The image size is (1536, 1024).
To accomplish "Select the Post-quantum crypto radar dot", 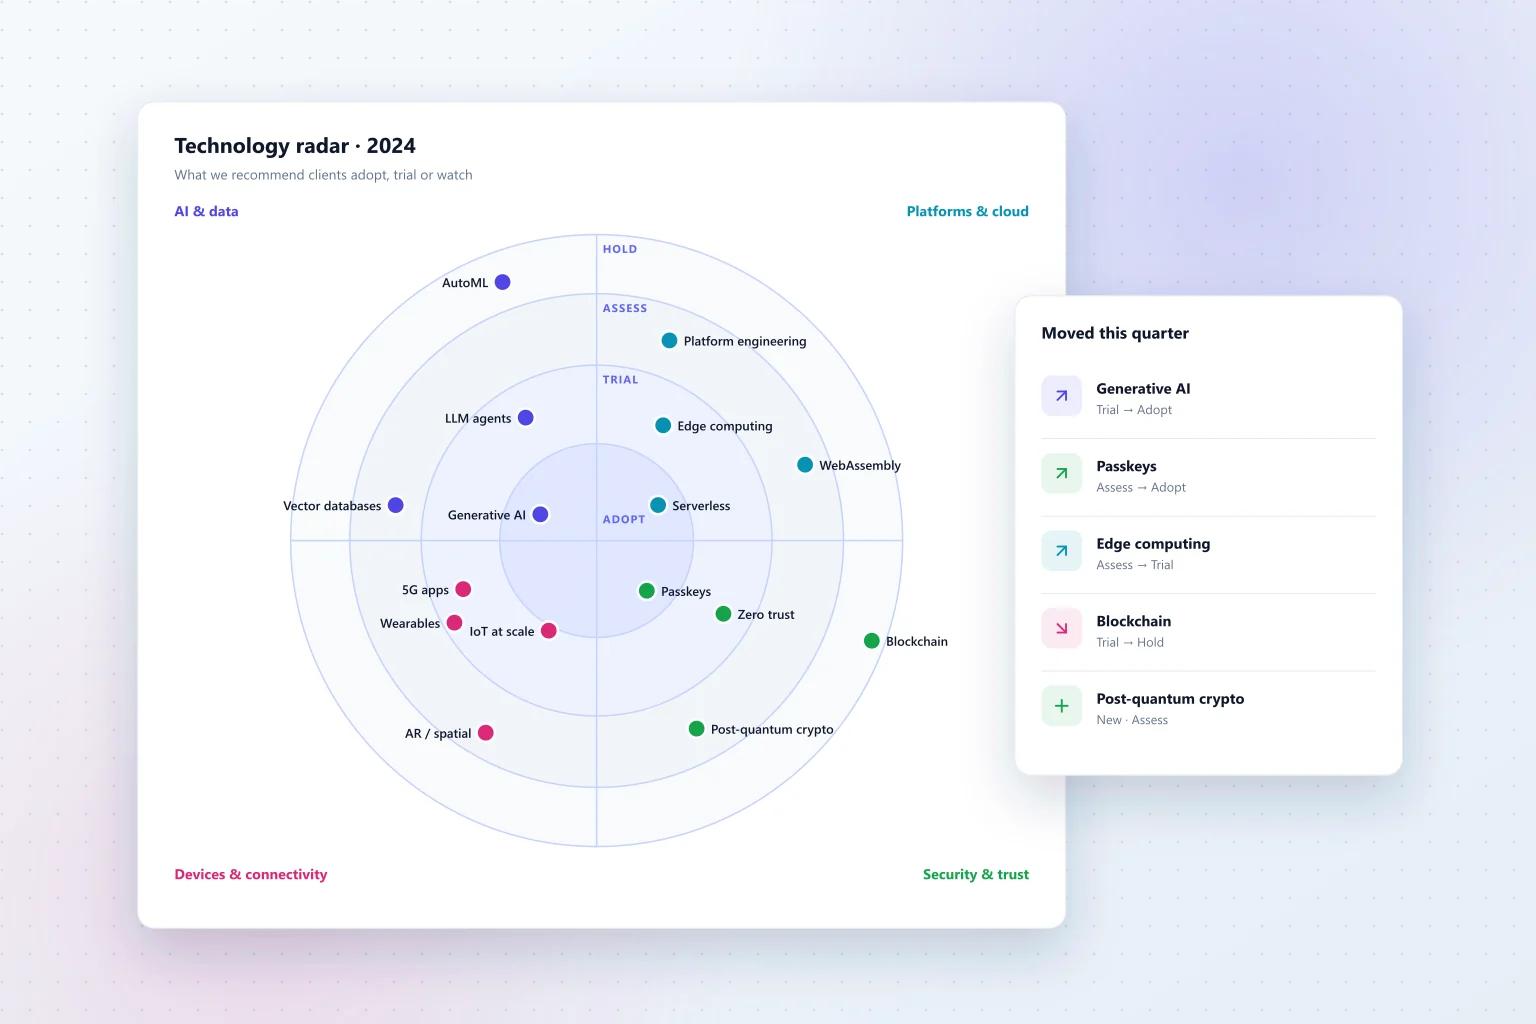I will (697, 729).
